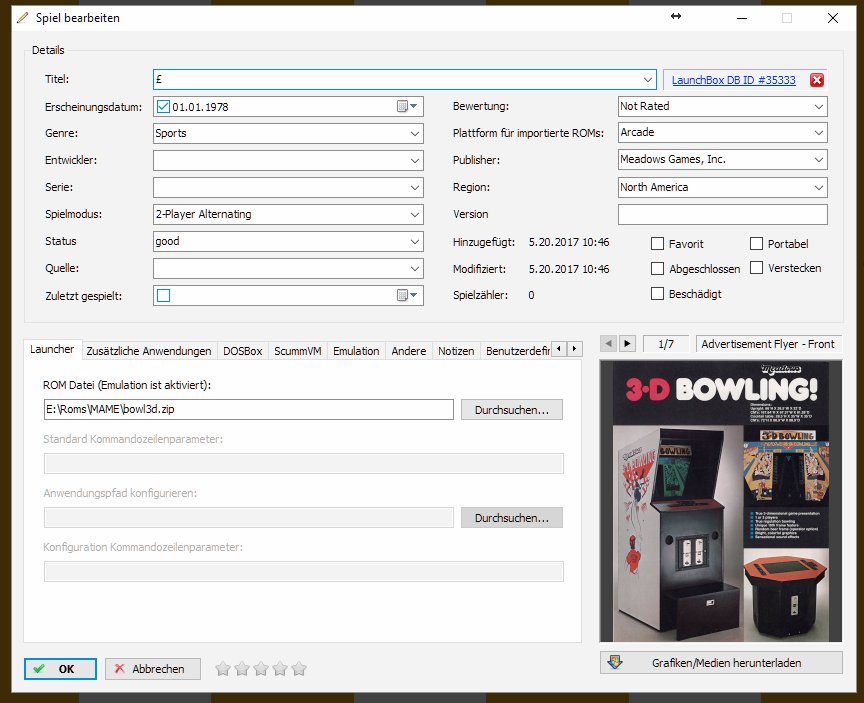Rate game with first star
This screenshot has height=703, width=864.
(223, 669)
